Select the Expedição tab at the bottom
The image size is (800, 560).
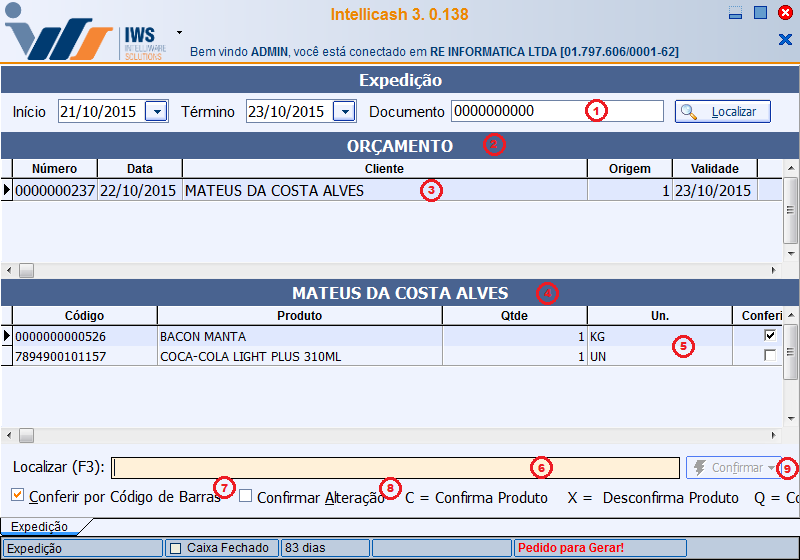click(39, 526)
